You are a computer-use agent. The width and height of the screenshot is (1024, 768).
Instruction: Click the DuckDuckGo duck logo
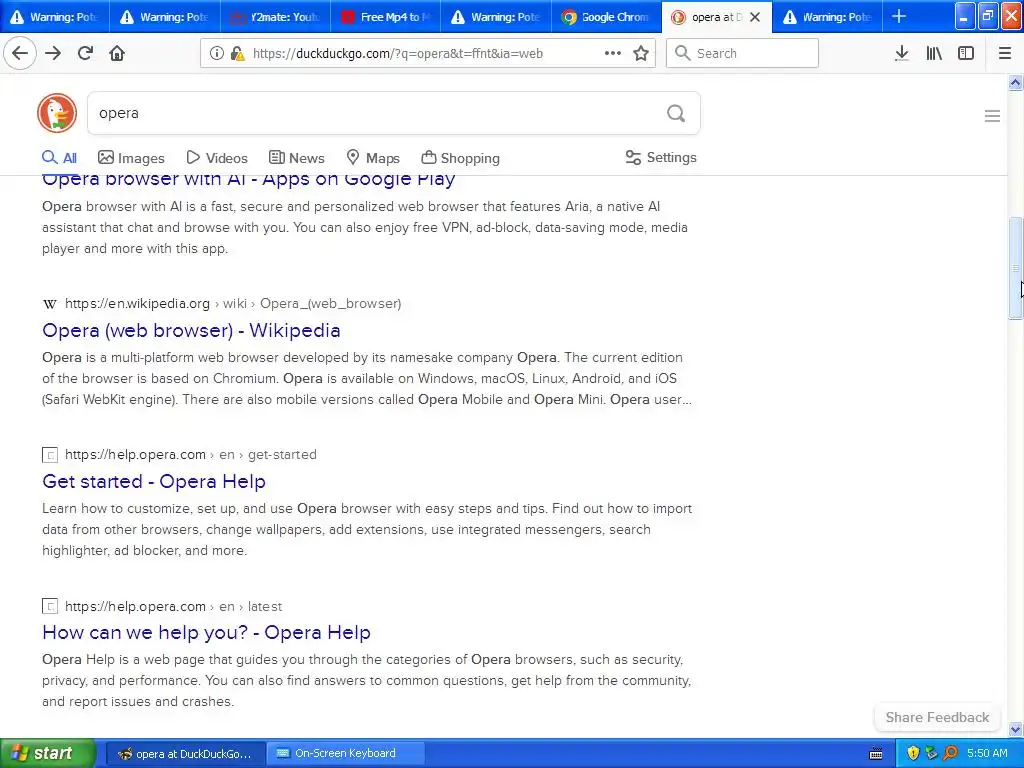(57, 113)
